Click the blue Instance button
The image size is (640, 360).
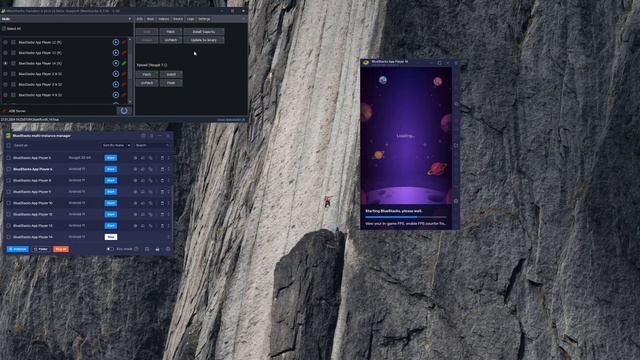(x=18, y=249)
